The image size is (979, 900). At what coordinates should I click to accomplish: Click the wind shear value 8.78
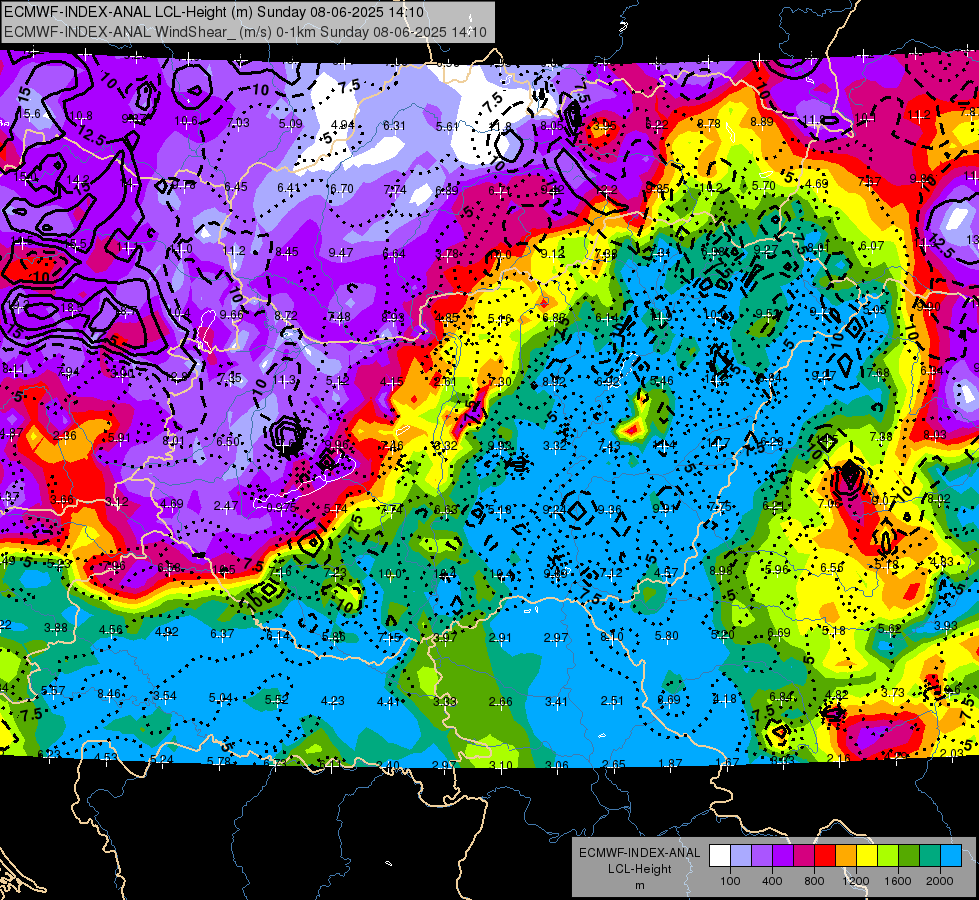[x=709, y=124]
